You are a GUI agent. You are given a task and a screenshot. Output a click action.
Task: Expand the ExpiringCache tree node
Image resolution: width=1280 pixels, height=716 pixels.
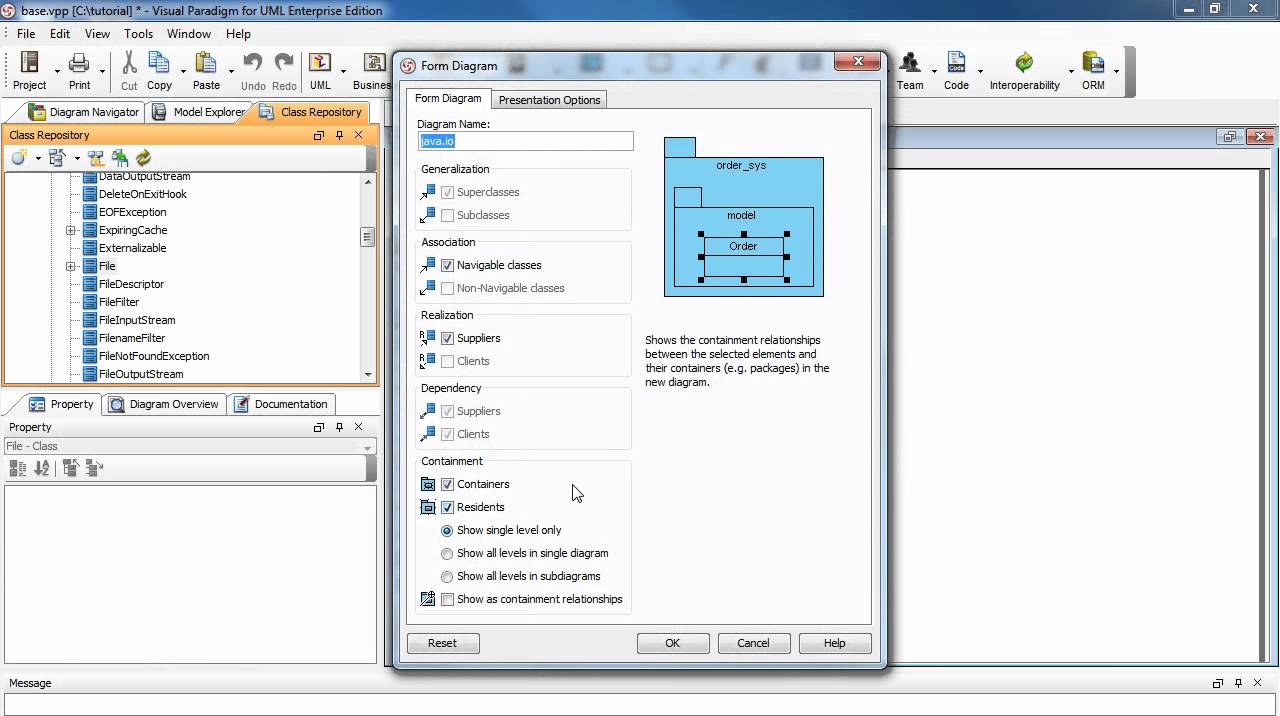click(x=71, y=230)
